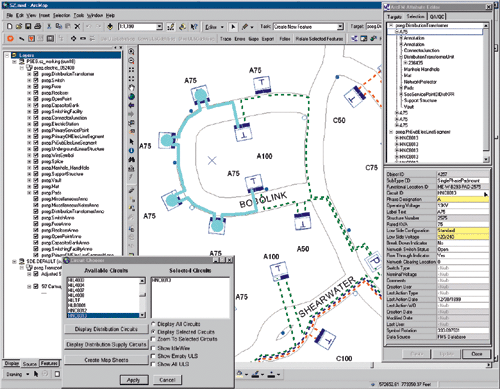Open the Selection menu
Screen dimensions: 500x389
[x=62, y=15]
